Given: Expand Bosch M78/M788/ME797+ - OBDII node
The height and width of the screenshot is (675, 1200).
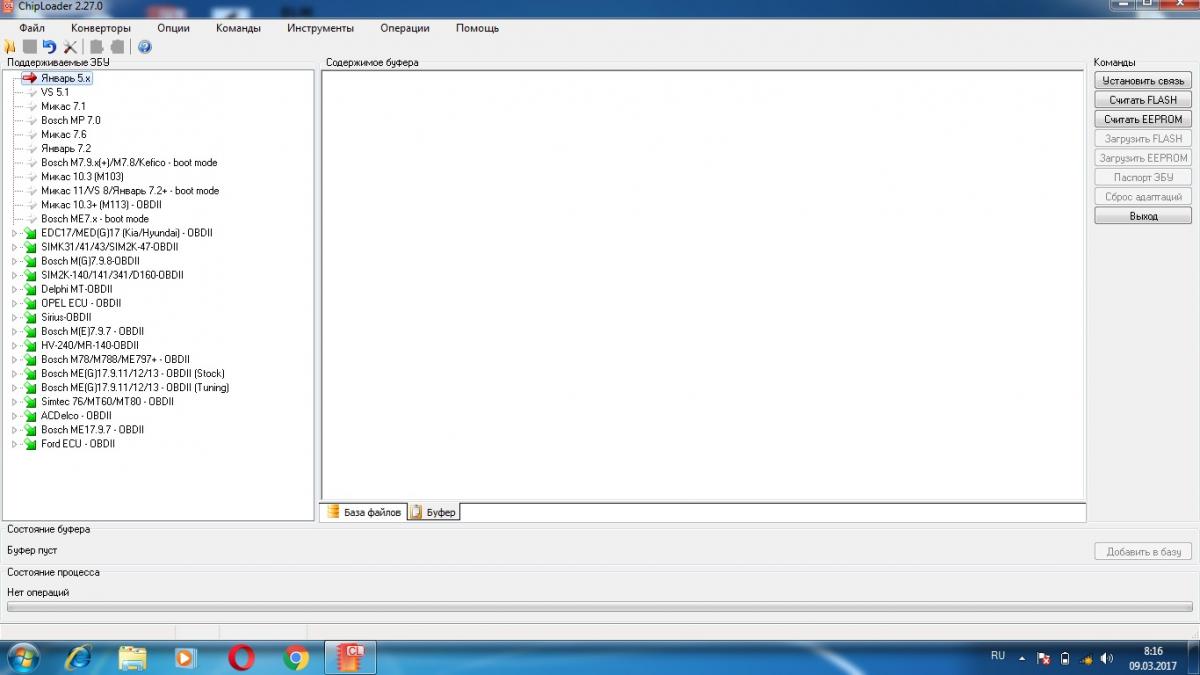Looking at the screenshot, I should click(15, 359).
